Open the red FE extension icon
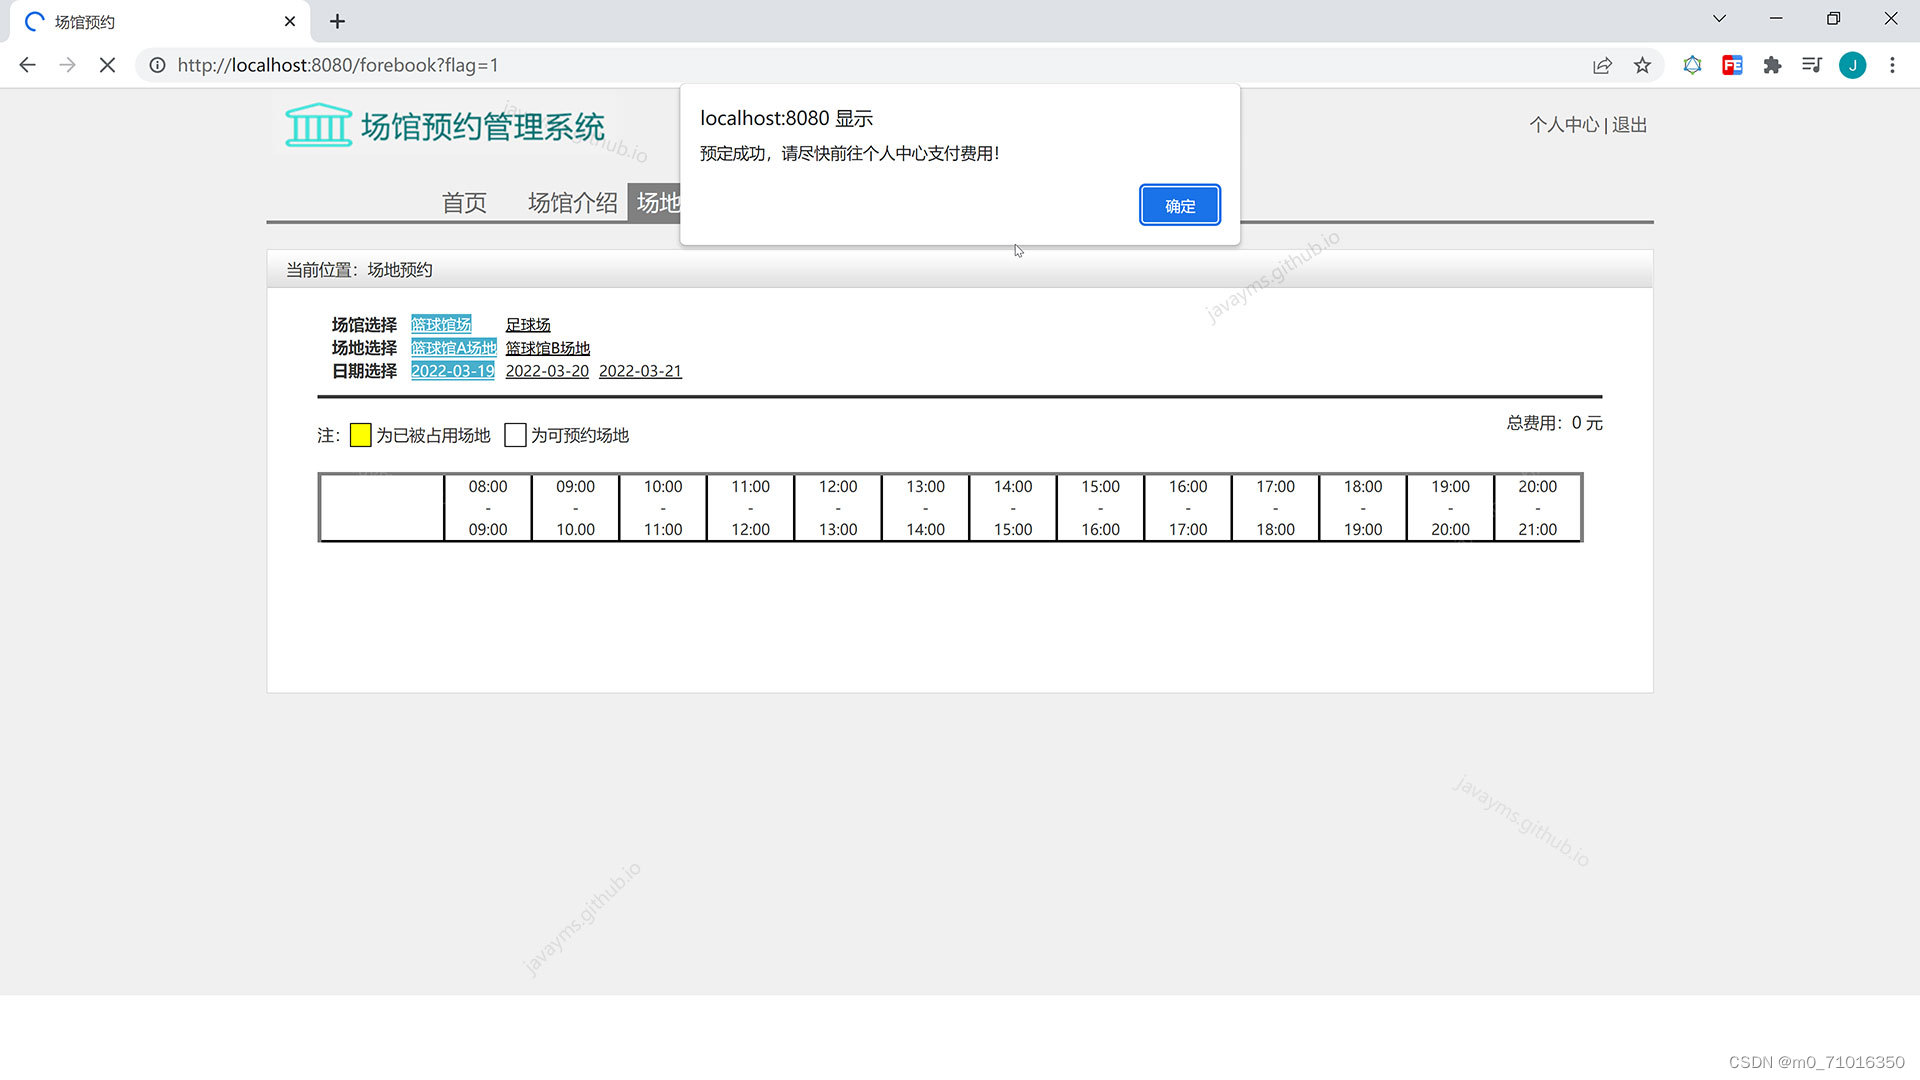Viewport: 1920px width, 1080px height. pyautogui.click(x=1732, y=65)
